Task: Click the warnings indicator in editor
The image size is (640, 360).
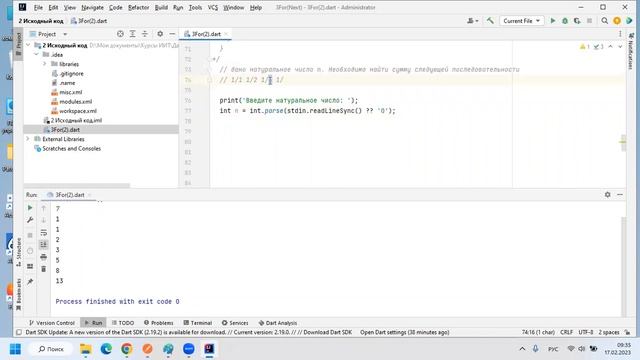Action: click(584, 47)
